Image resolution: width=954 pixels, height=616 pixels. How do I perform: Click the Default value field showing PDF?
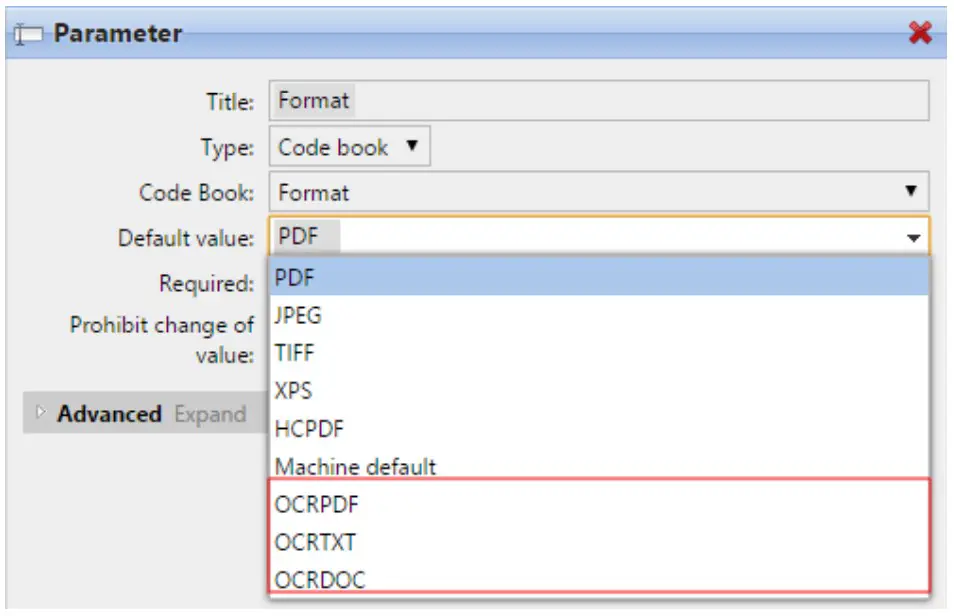pos(580,239)
